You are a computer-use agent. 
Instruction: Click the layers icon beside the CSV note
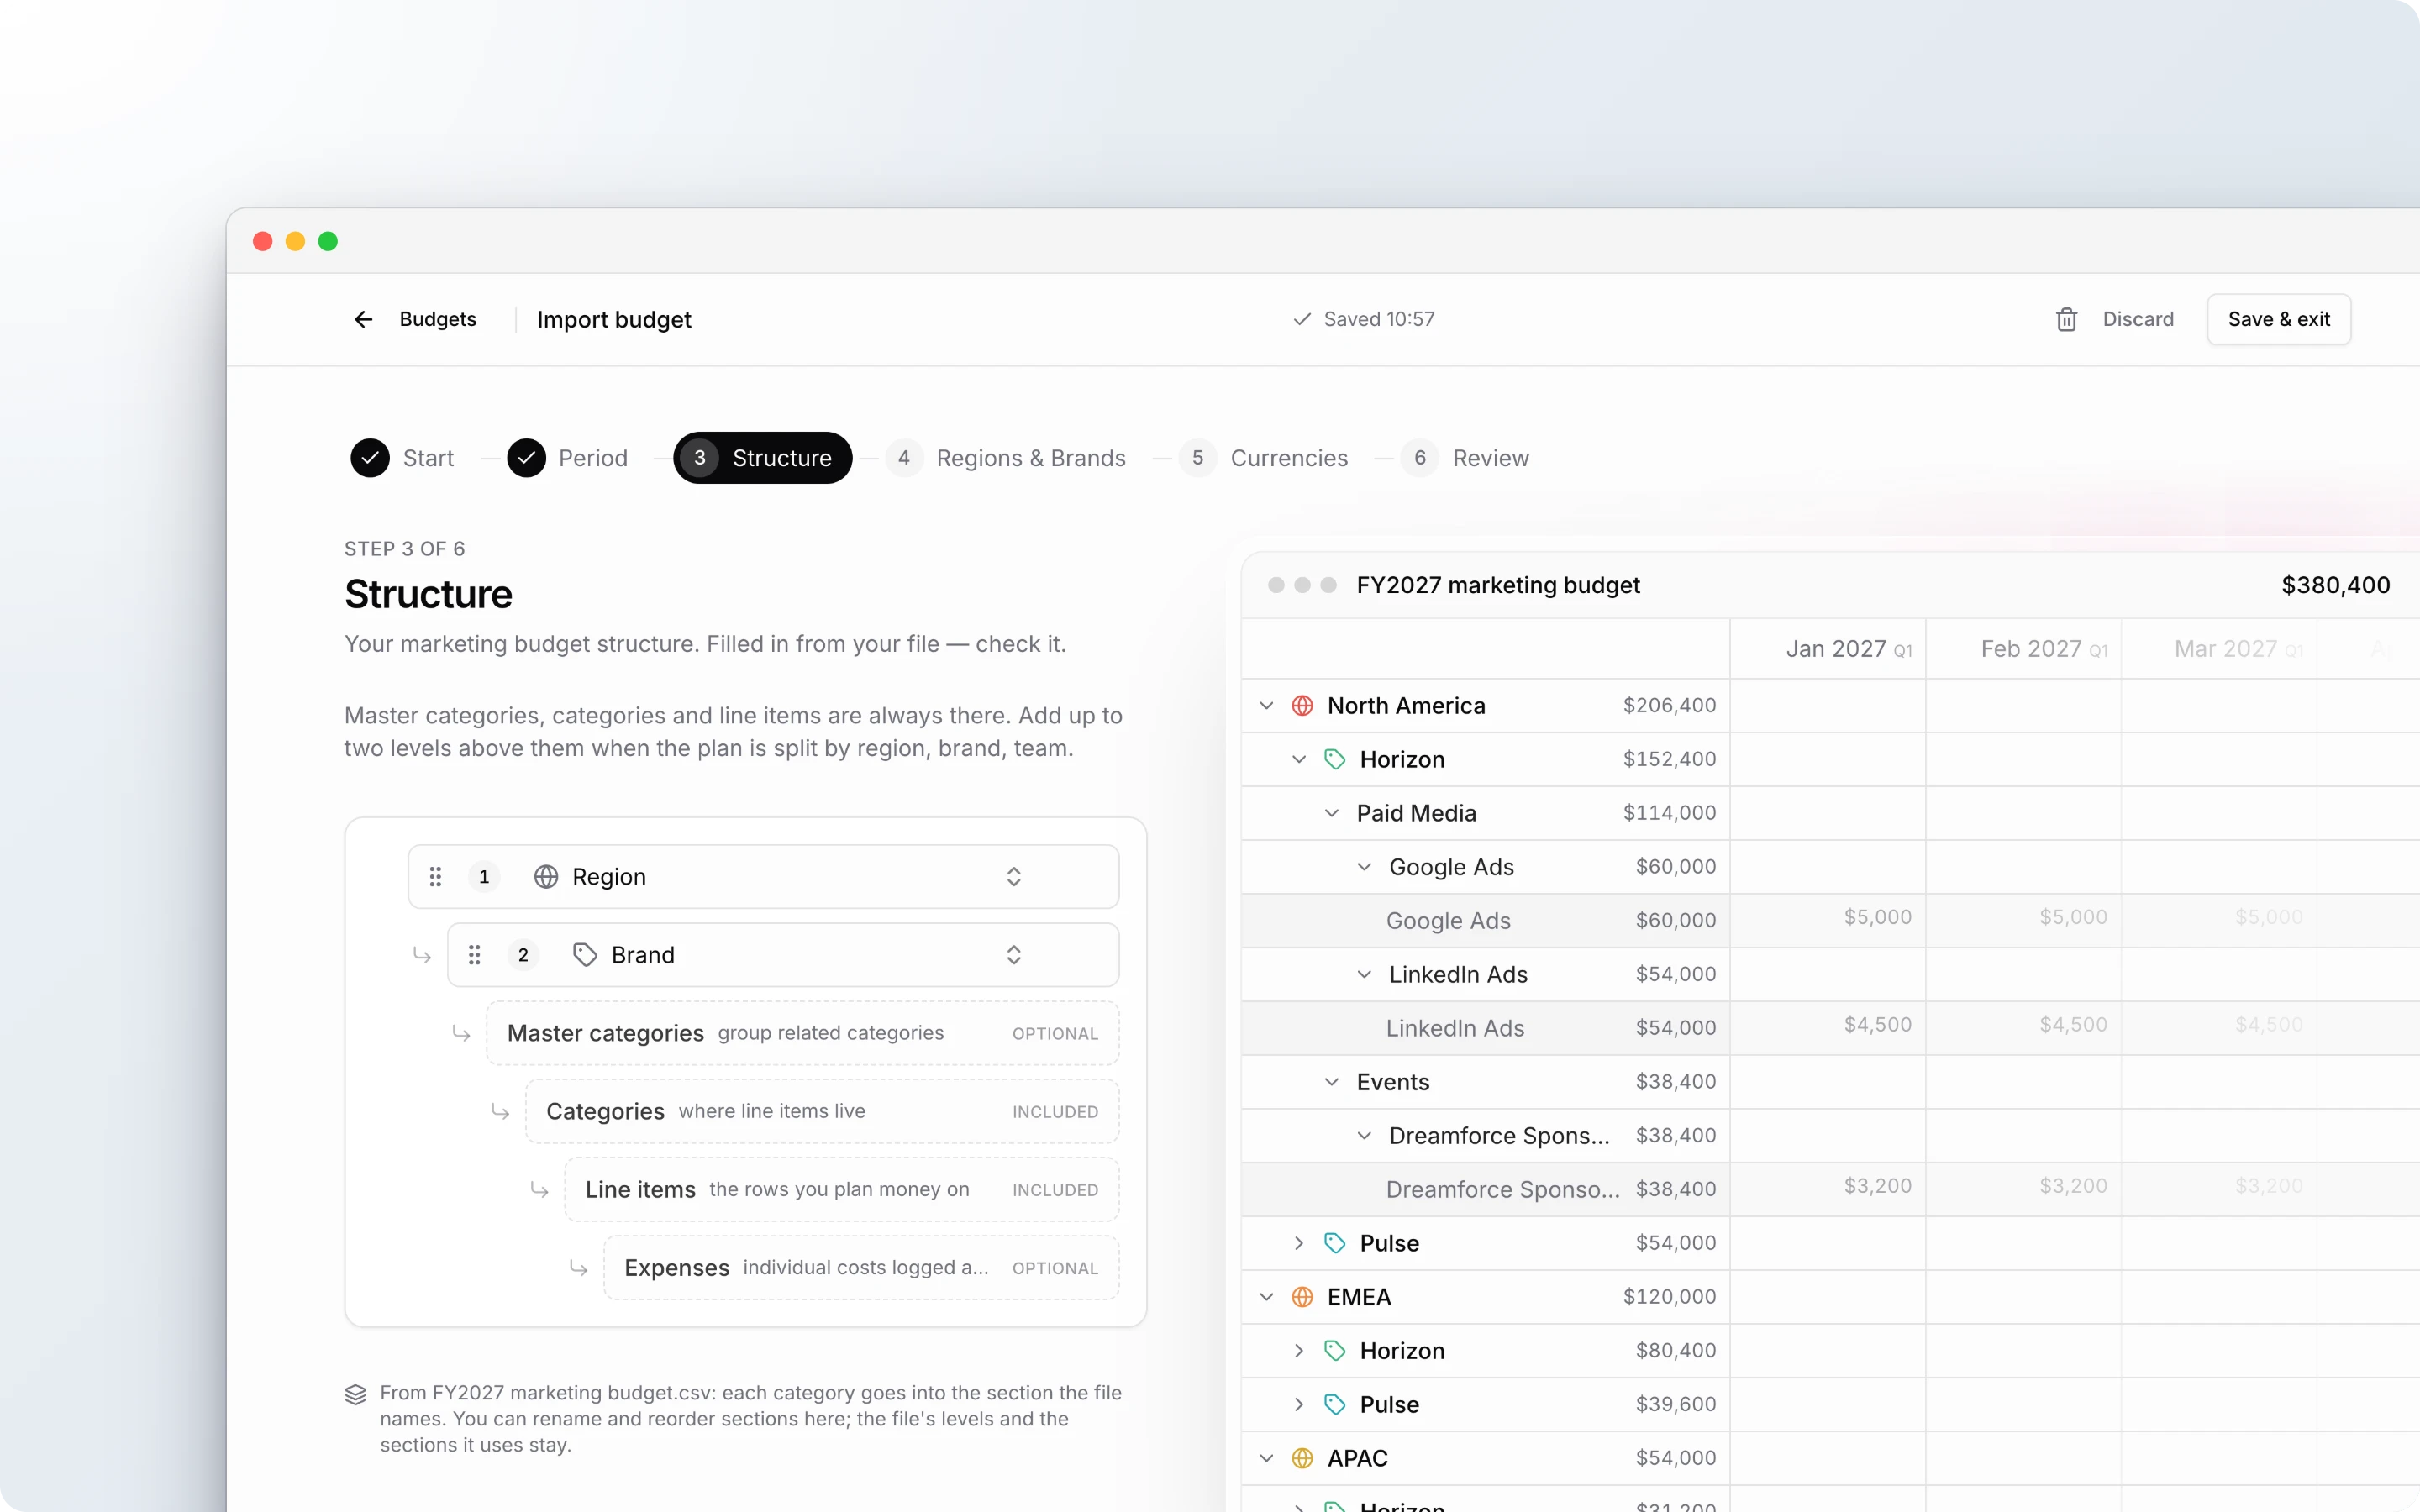coord(355,1395)
